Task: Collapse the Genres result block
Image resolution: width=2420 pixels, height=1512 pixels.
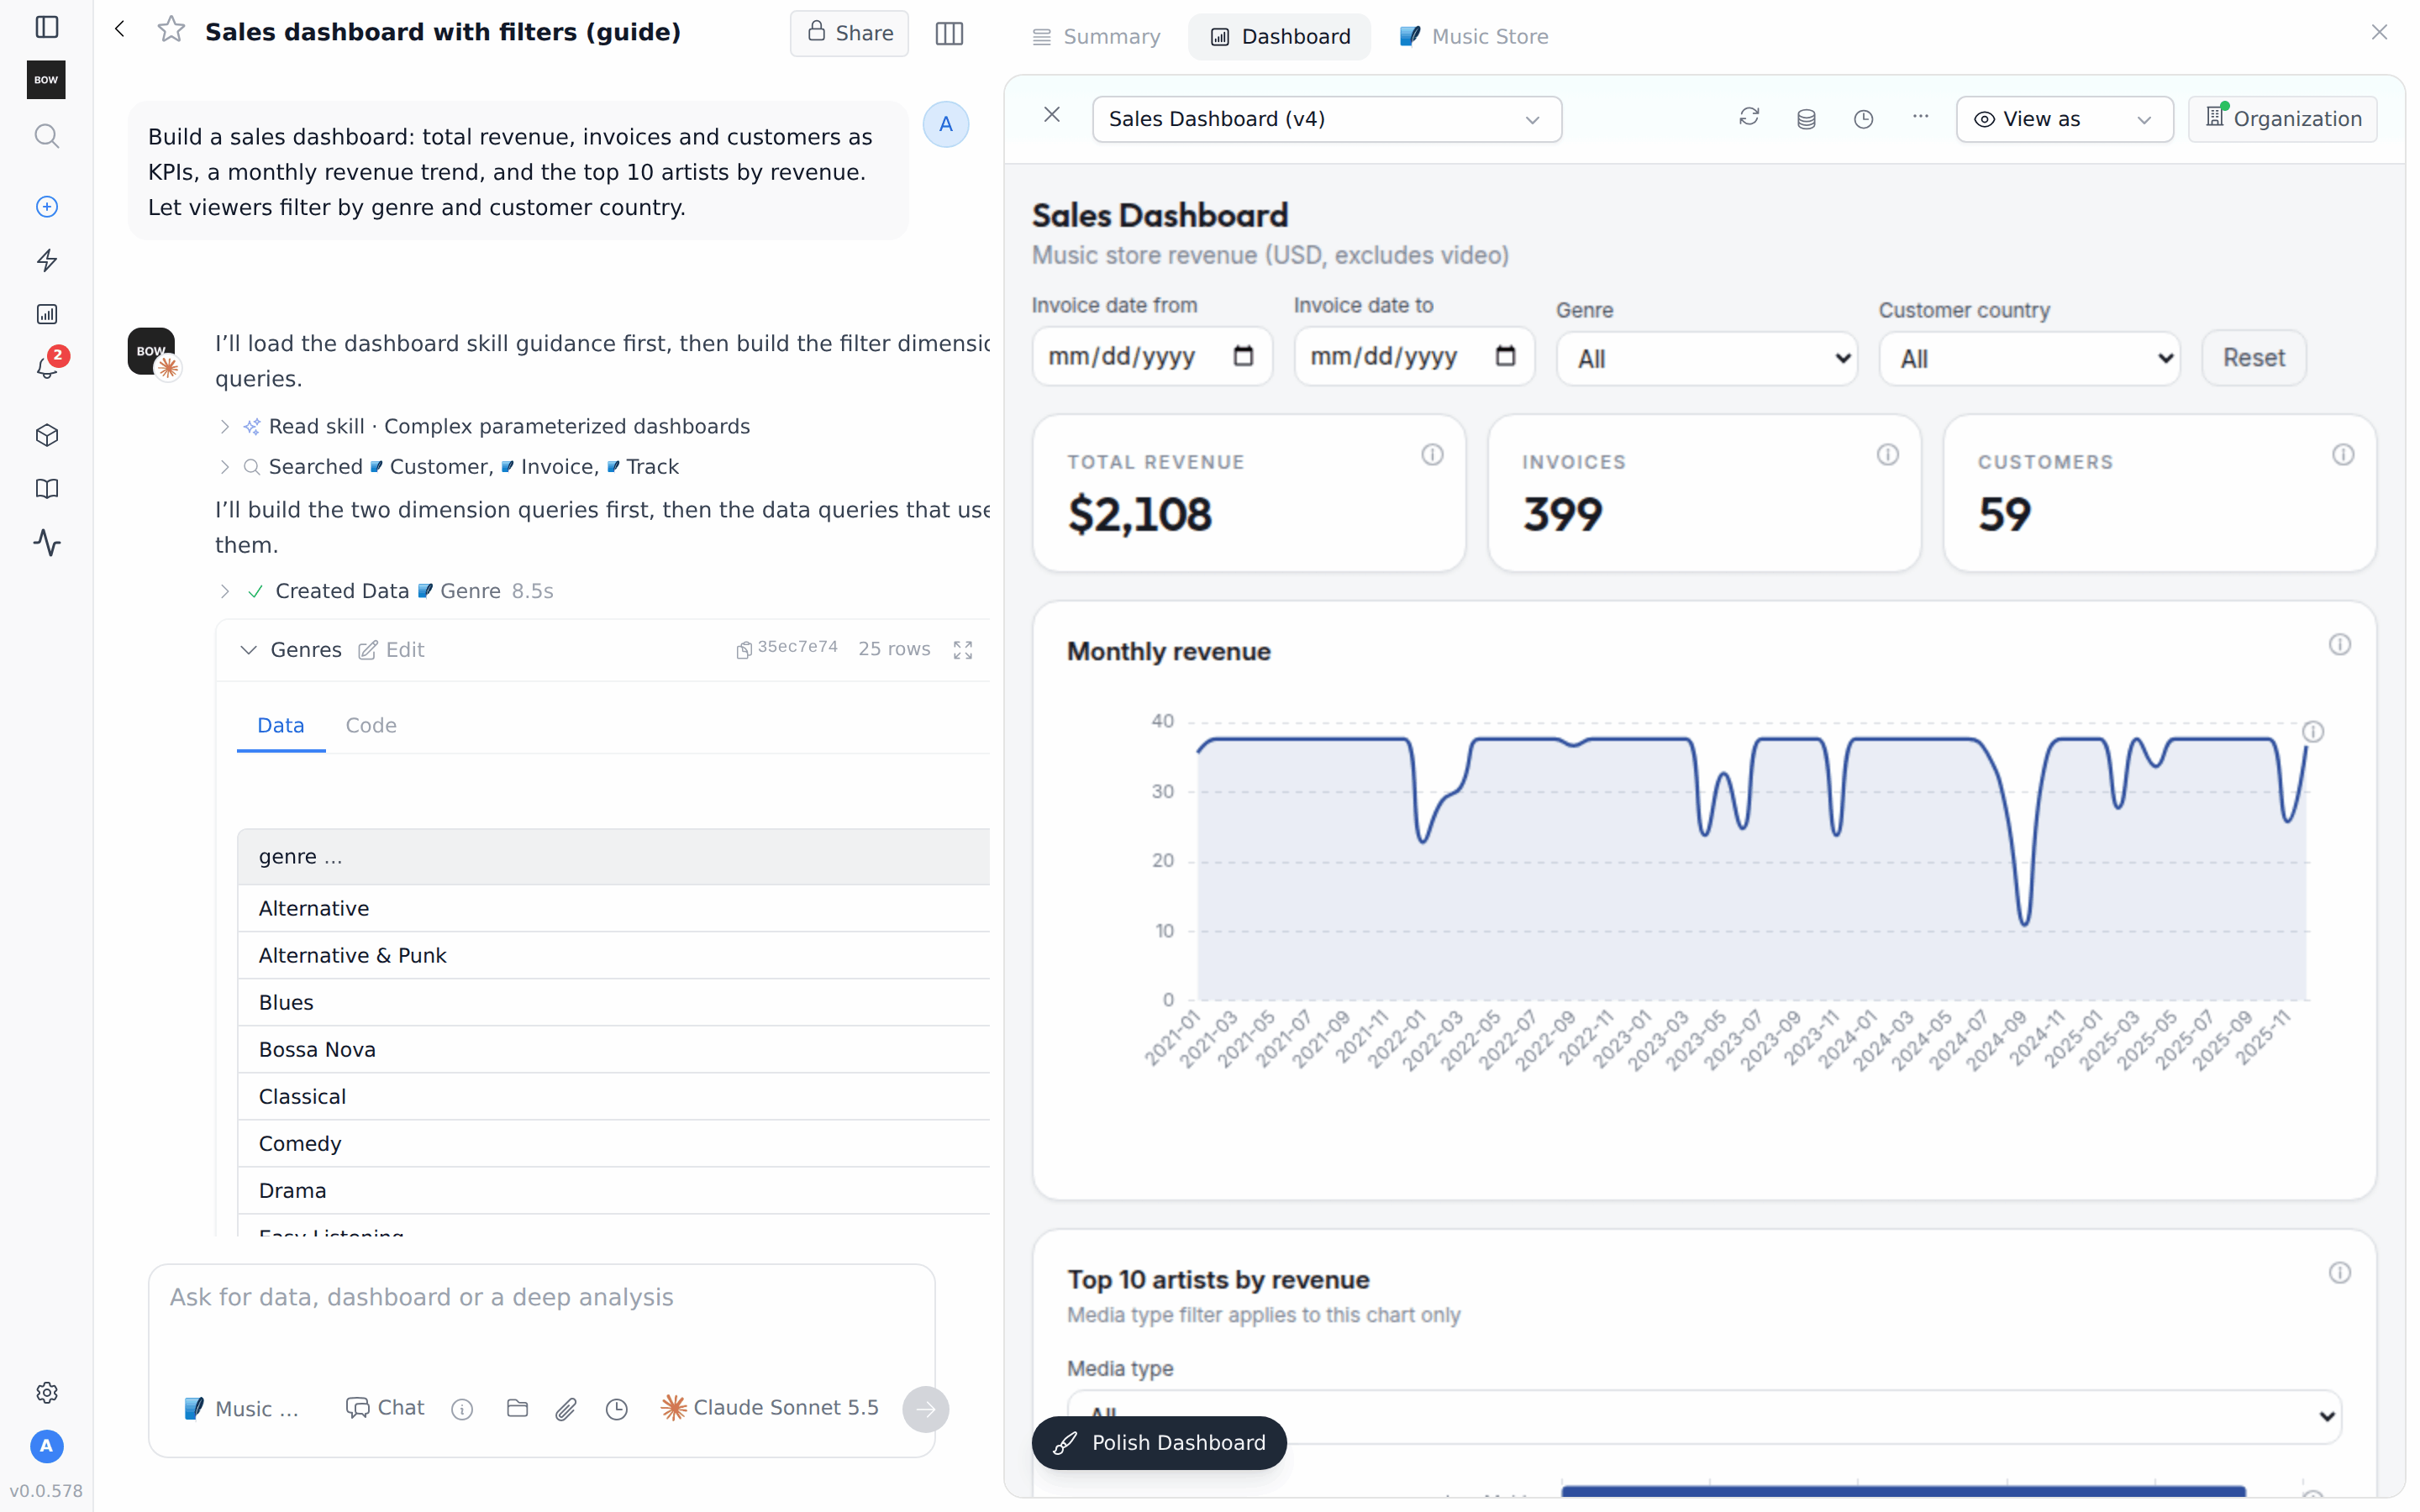Action: (x=248, y=650)
